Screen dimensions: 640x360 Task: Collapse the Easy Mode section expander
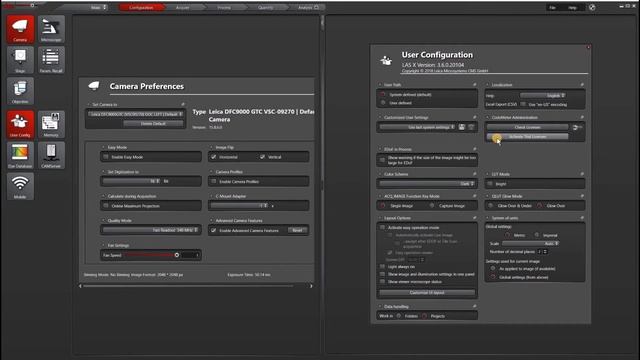(103, 147)
